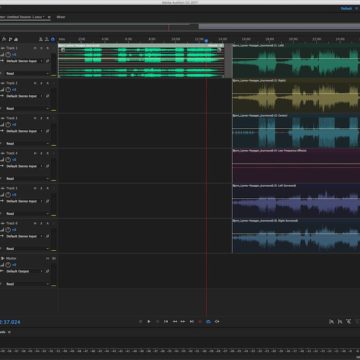Click the second icon in track toolbar
360x360 pixels.
[10, 39]
